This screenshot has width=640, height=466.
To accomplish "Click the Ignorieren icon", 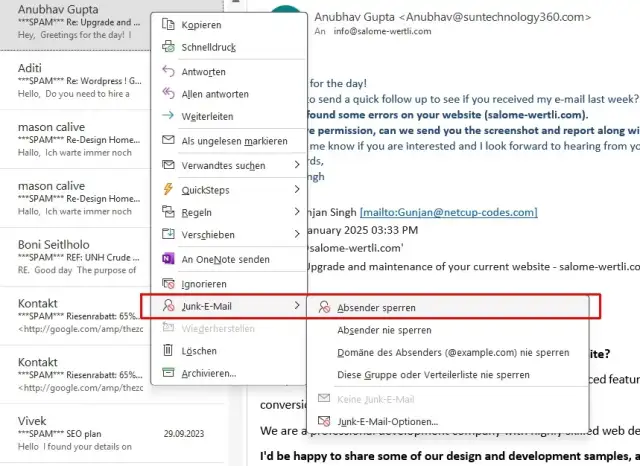I will 168,283.
